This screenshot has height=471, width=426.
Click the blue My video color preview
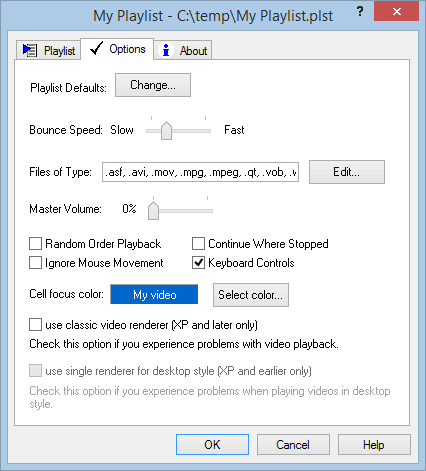point(154,294)
